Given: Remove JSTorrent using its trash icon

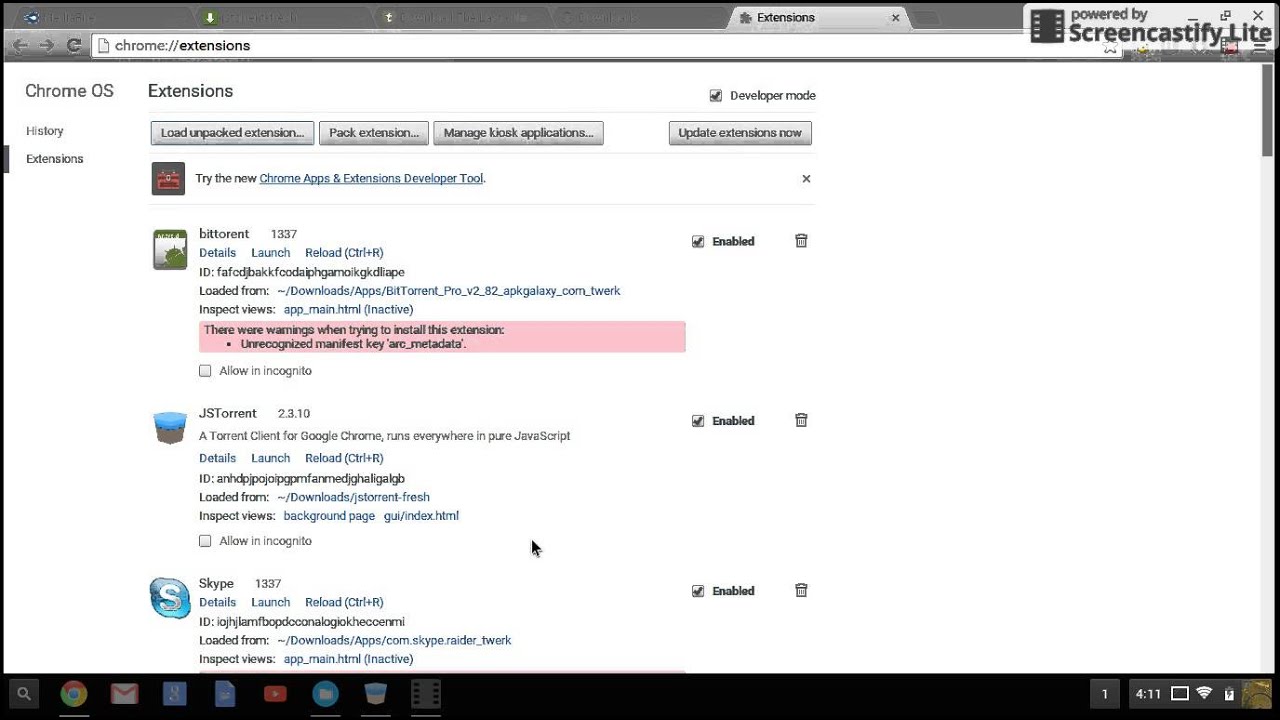Looking at the screenshot, I should [x=801, y=420].
